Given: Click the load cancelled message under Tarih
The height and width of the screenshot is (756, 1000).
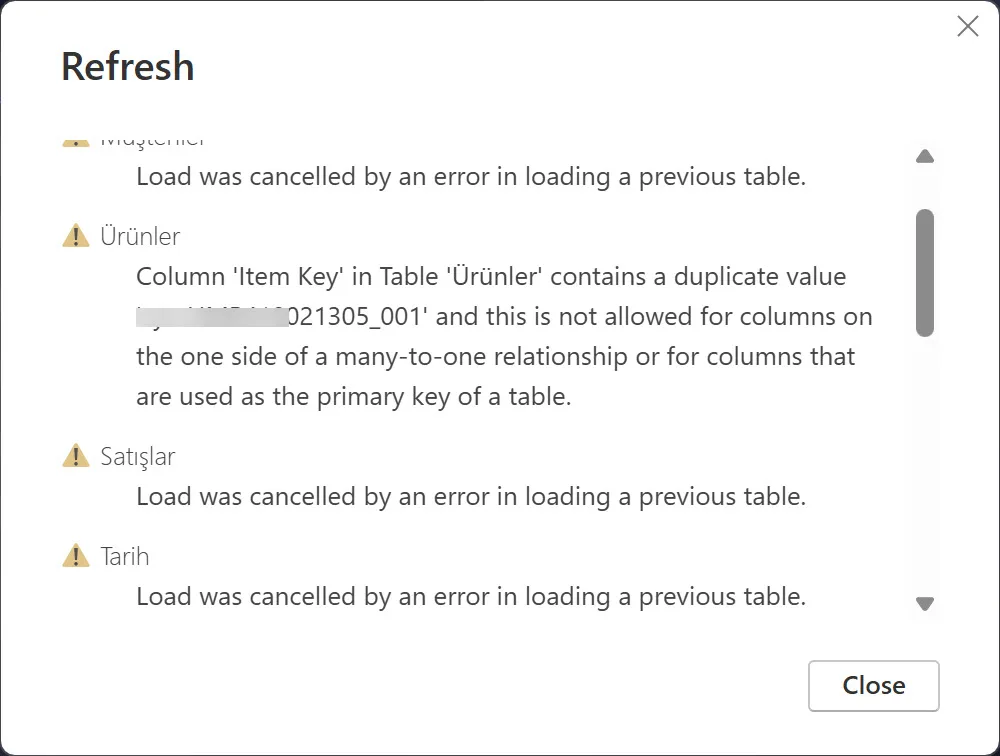Looking at the screenshot, I should pyautogui.click(x=470, y=596).
